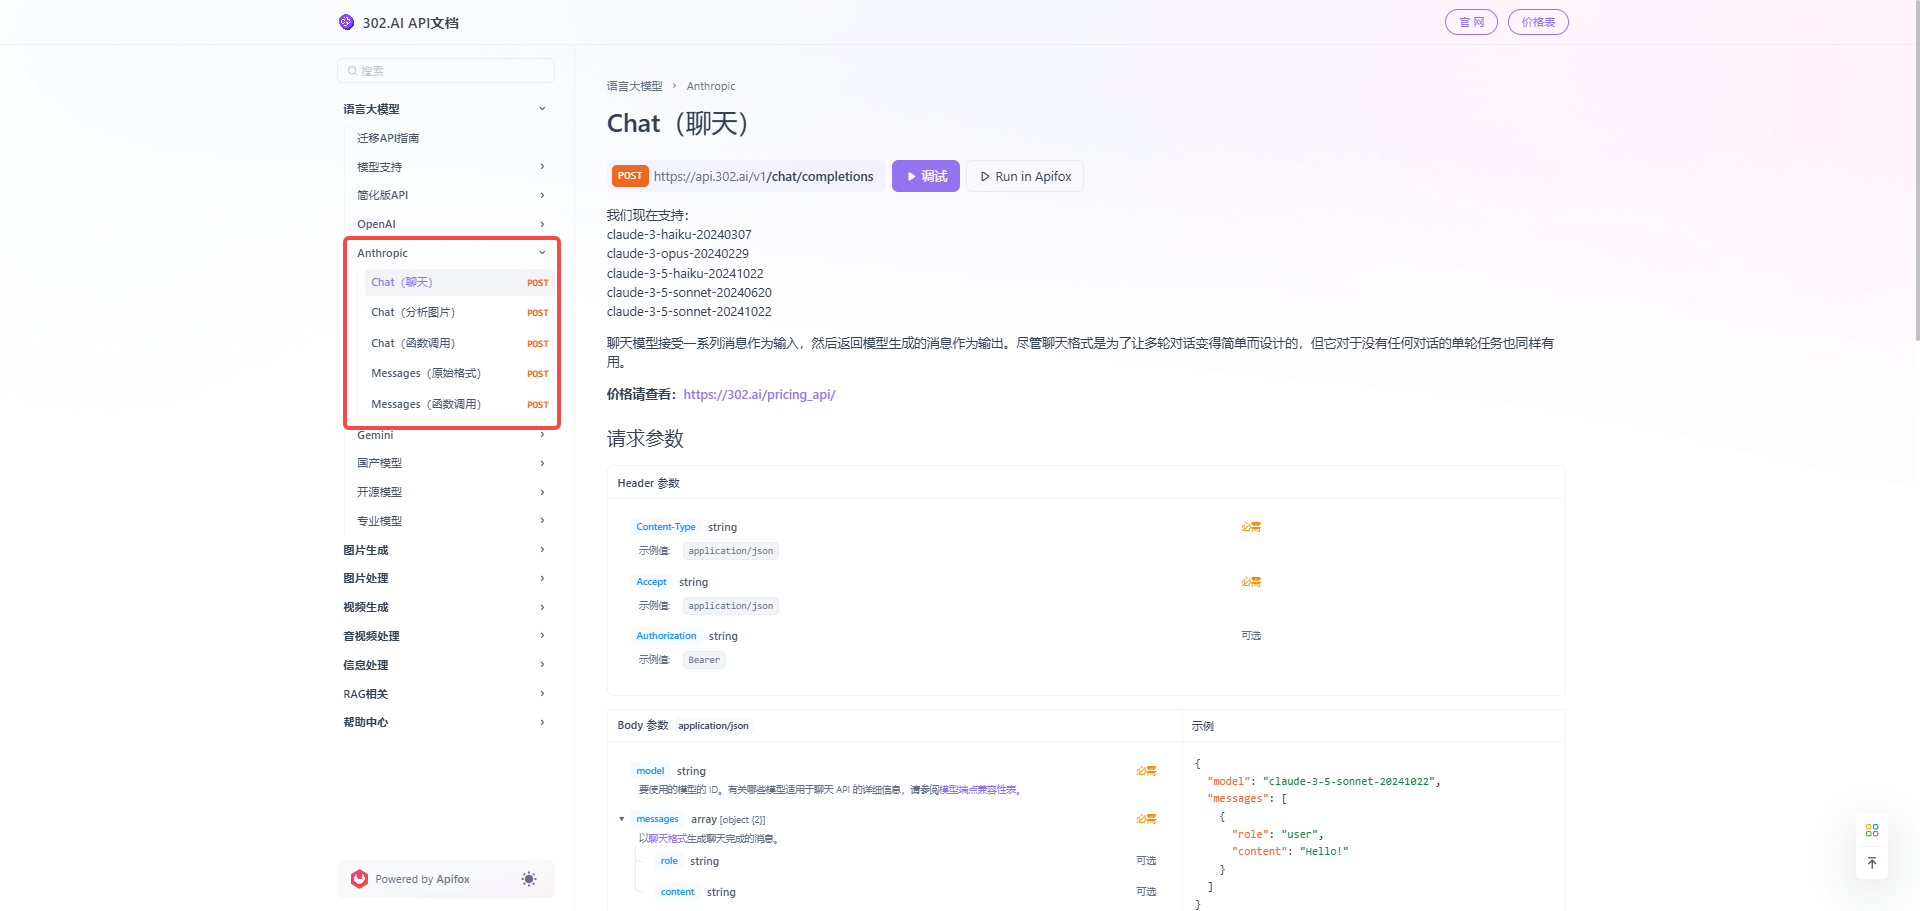Click the Apifox logo icon
Viewport: 1920px width, 911px height.
[x=360, y=879]
